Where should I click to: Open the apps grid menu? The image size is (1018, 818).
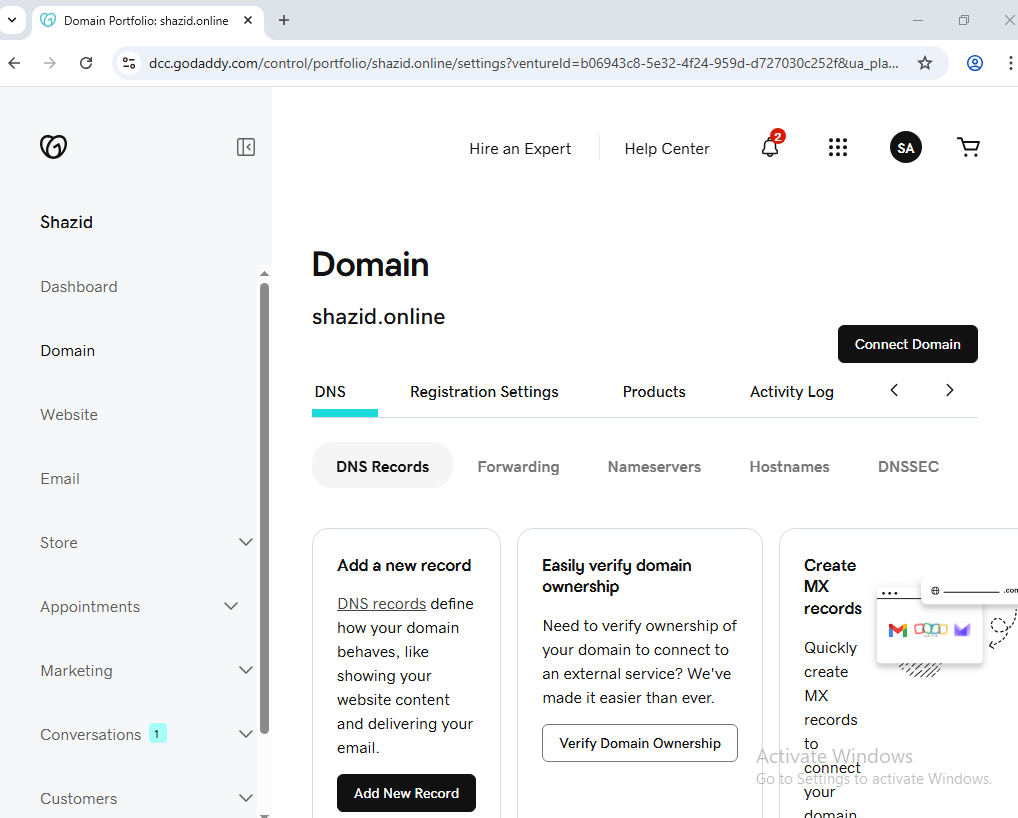pyautogui.click(x=838, y=147)
